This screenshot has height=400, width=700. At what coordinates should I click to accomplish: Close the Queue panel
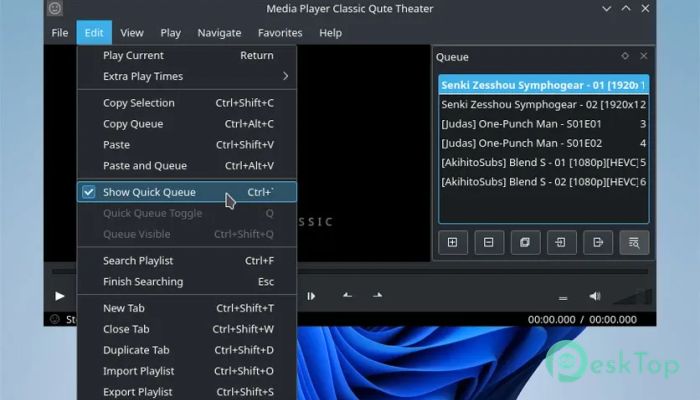pos(644,56)
